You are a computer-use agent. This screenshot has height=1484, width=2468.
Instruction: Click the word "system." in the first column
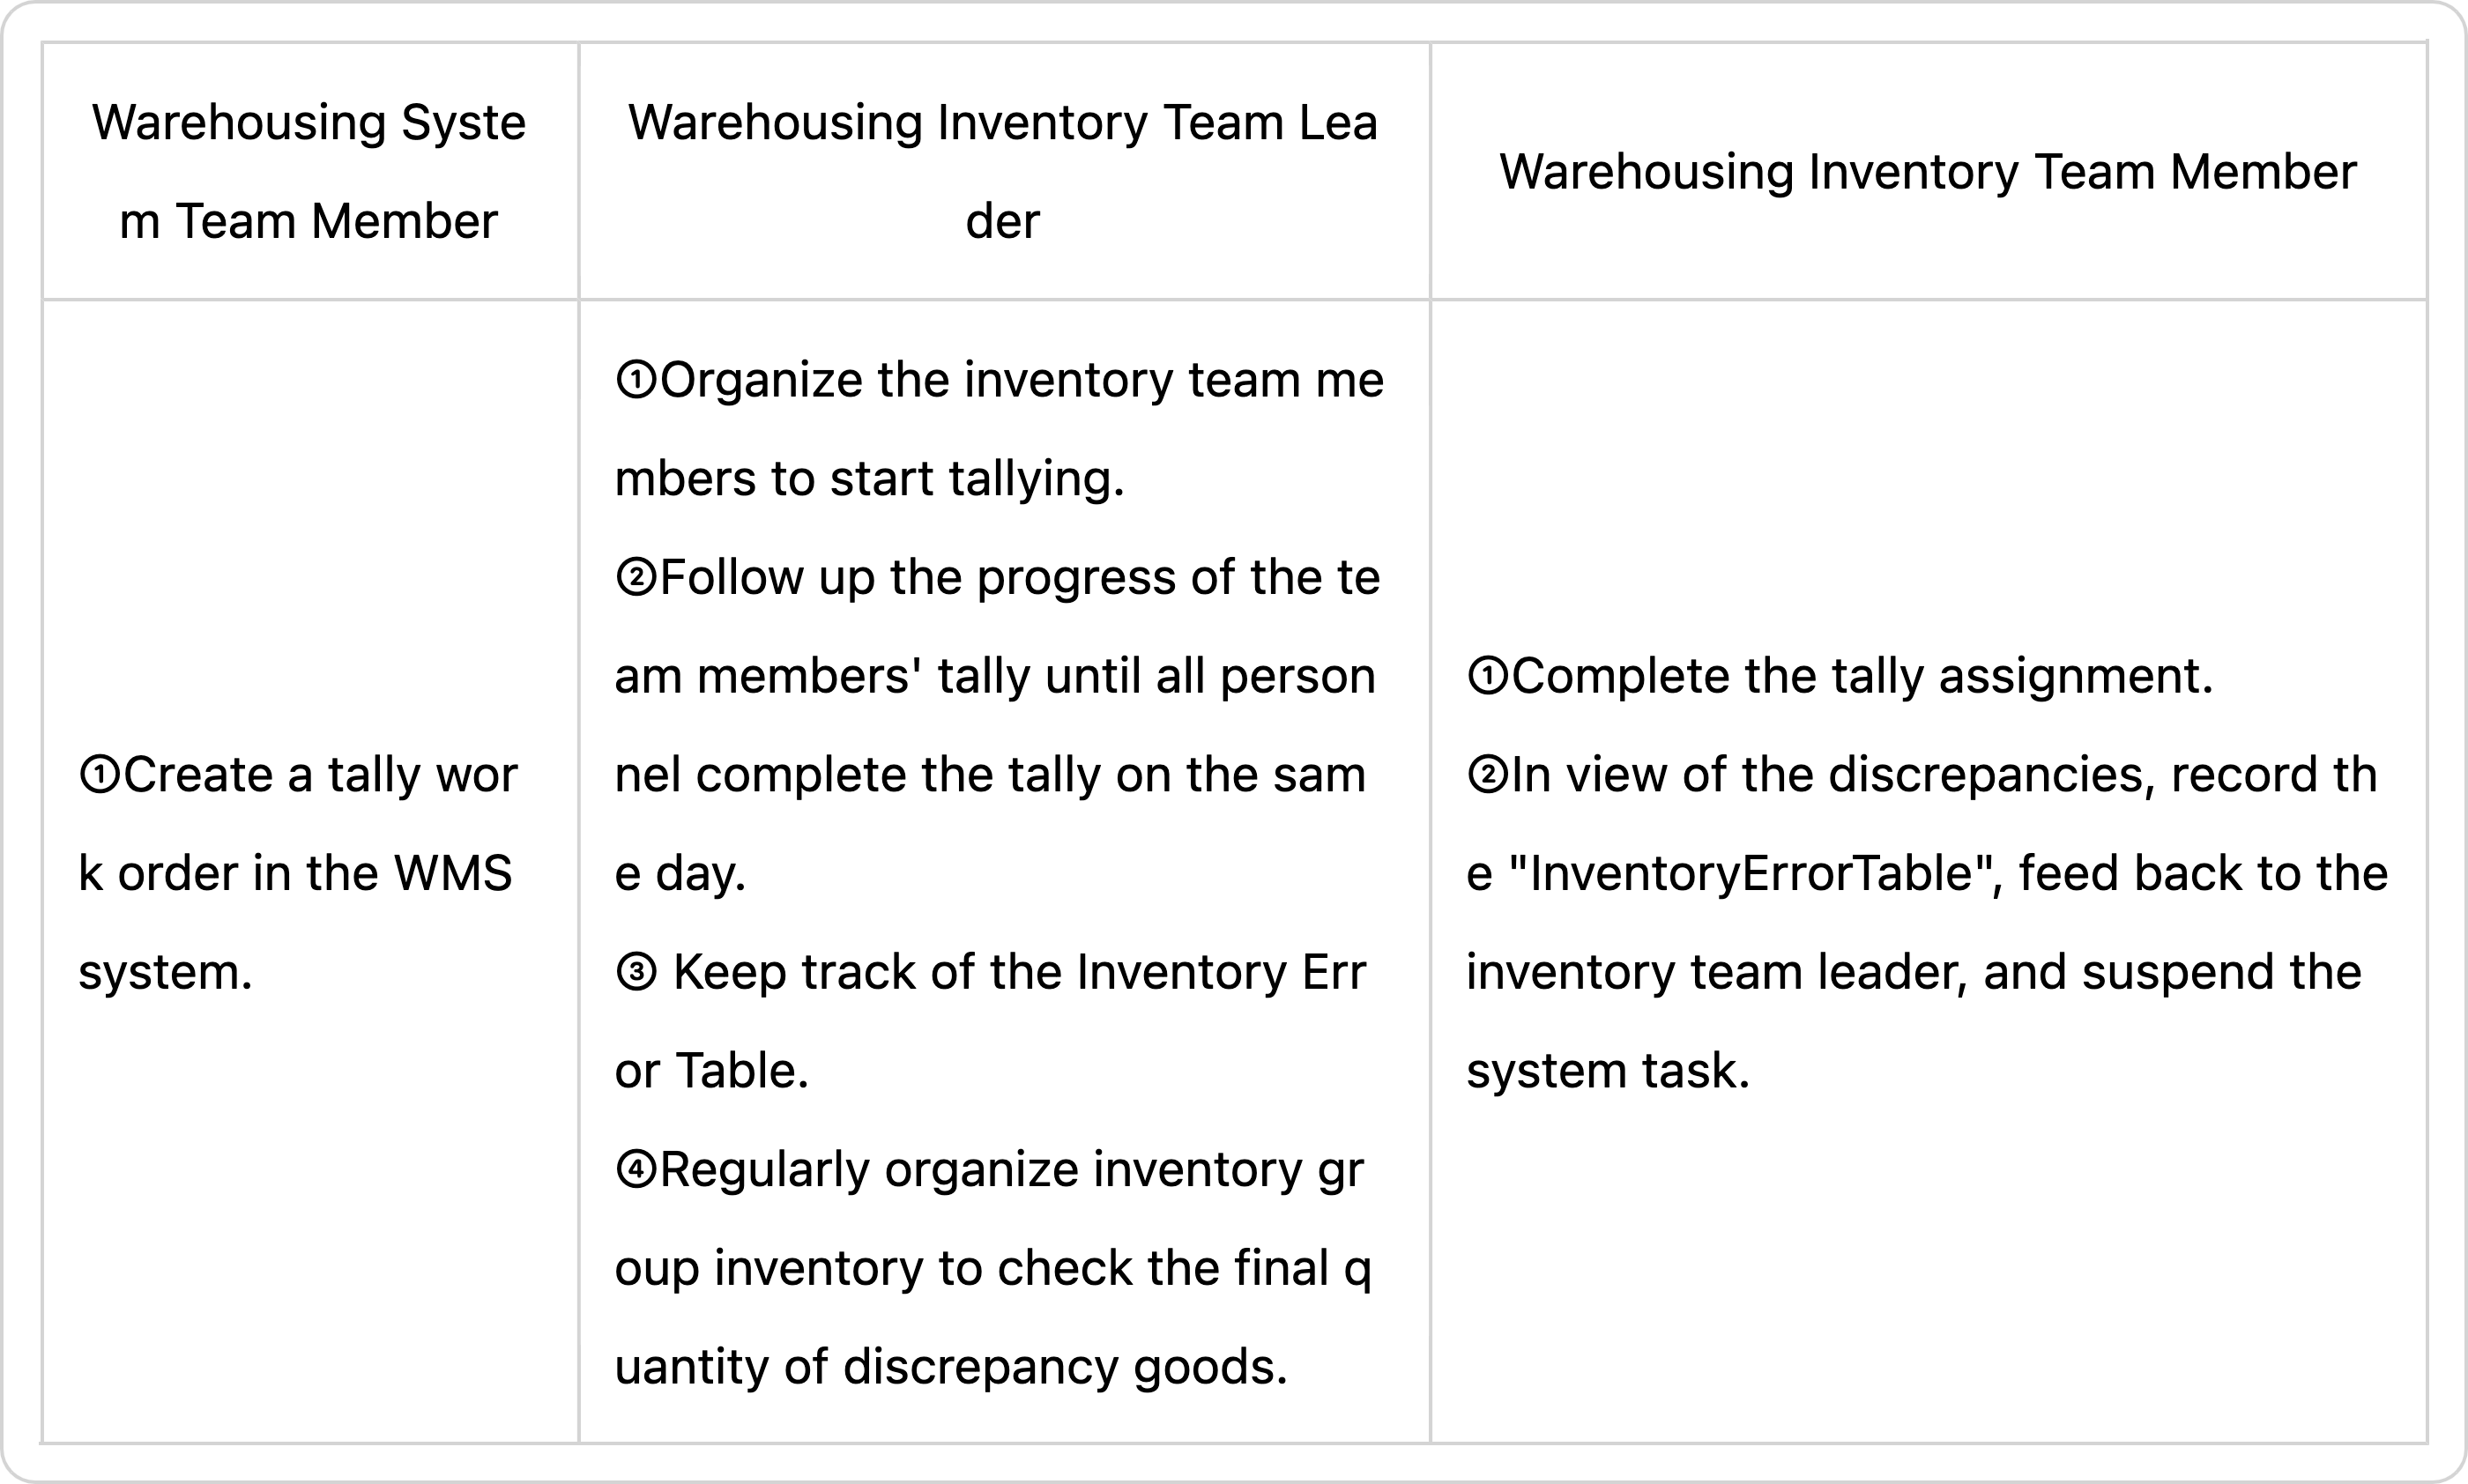pyautogui.click(x=165, y=972)
